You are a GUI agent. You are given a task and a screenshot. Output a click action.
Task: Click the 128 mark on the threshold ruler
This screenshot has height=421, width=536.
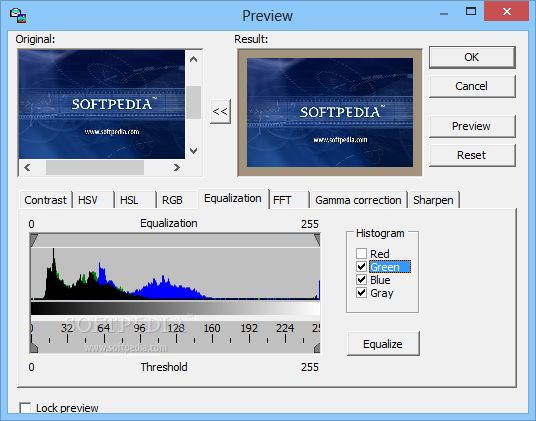point(176,328)
